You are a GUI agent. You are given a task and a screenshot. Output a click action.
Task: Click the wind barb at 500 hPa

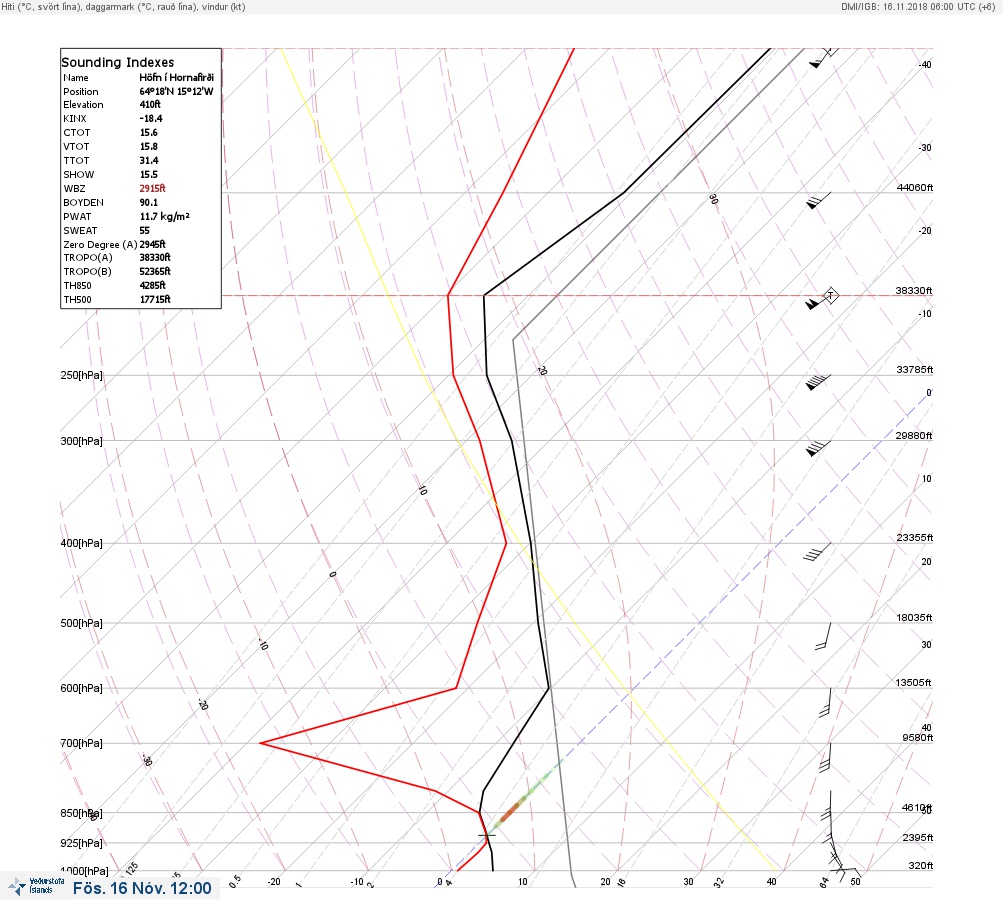[823, 636]
